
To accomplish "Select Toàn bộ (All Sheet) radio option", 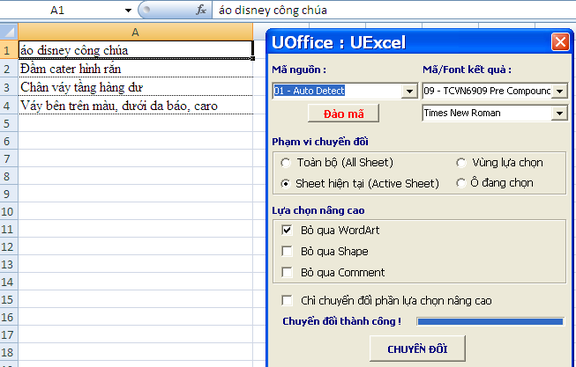I will pyautogui.click(x=285, y=163).
